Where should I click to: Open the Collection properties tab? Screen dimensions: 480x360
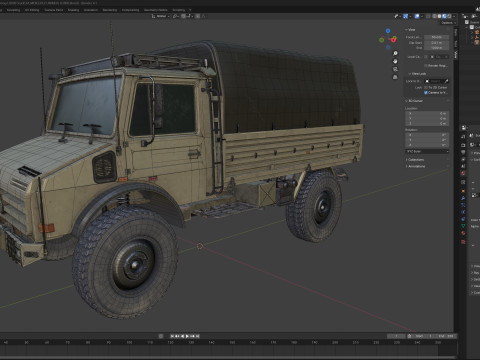click(x=463, y=182)
